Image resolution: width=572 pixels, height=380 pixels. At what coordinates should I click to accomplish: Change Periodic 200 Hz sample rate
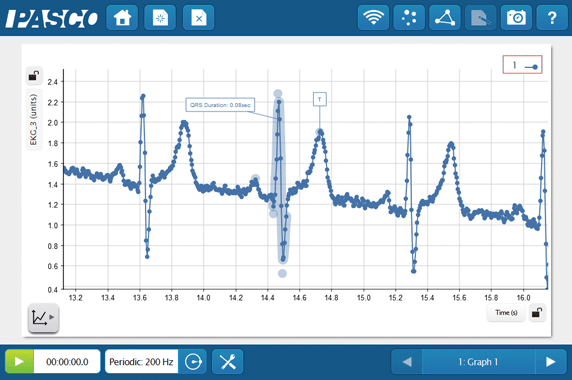[141, 361]
